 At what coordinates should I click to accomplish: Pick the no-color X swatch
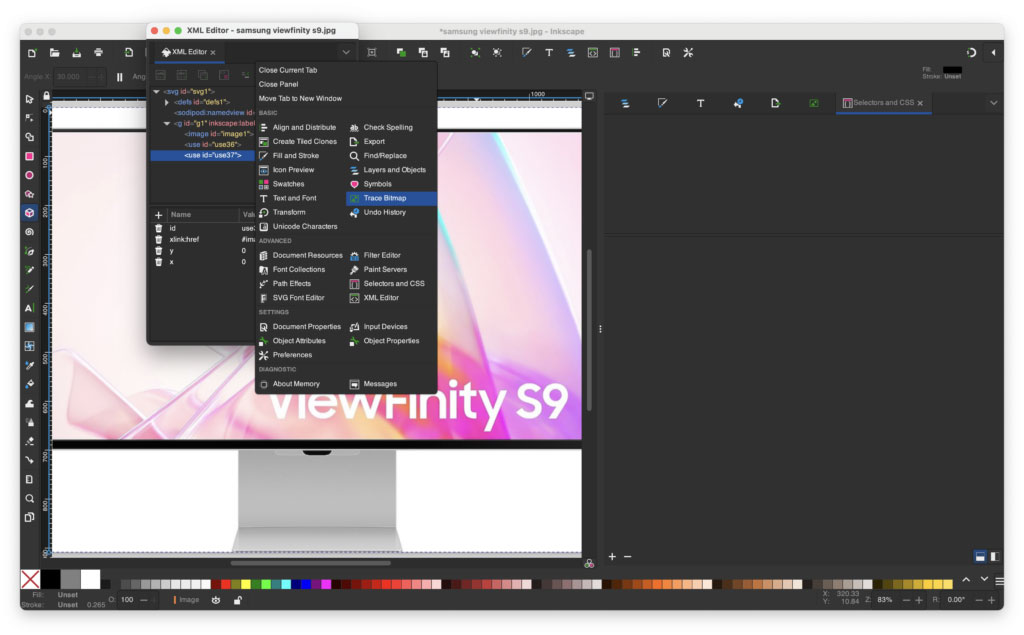point(30,579)
